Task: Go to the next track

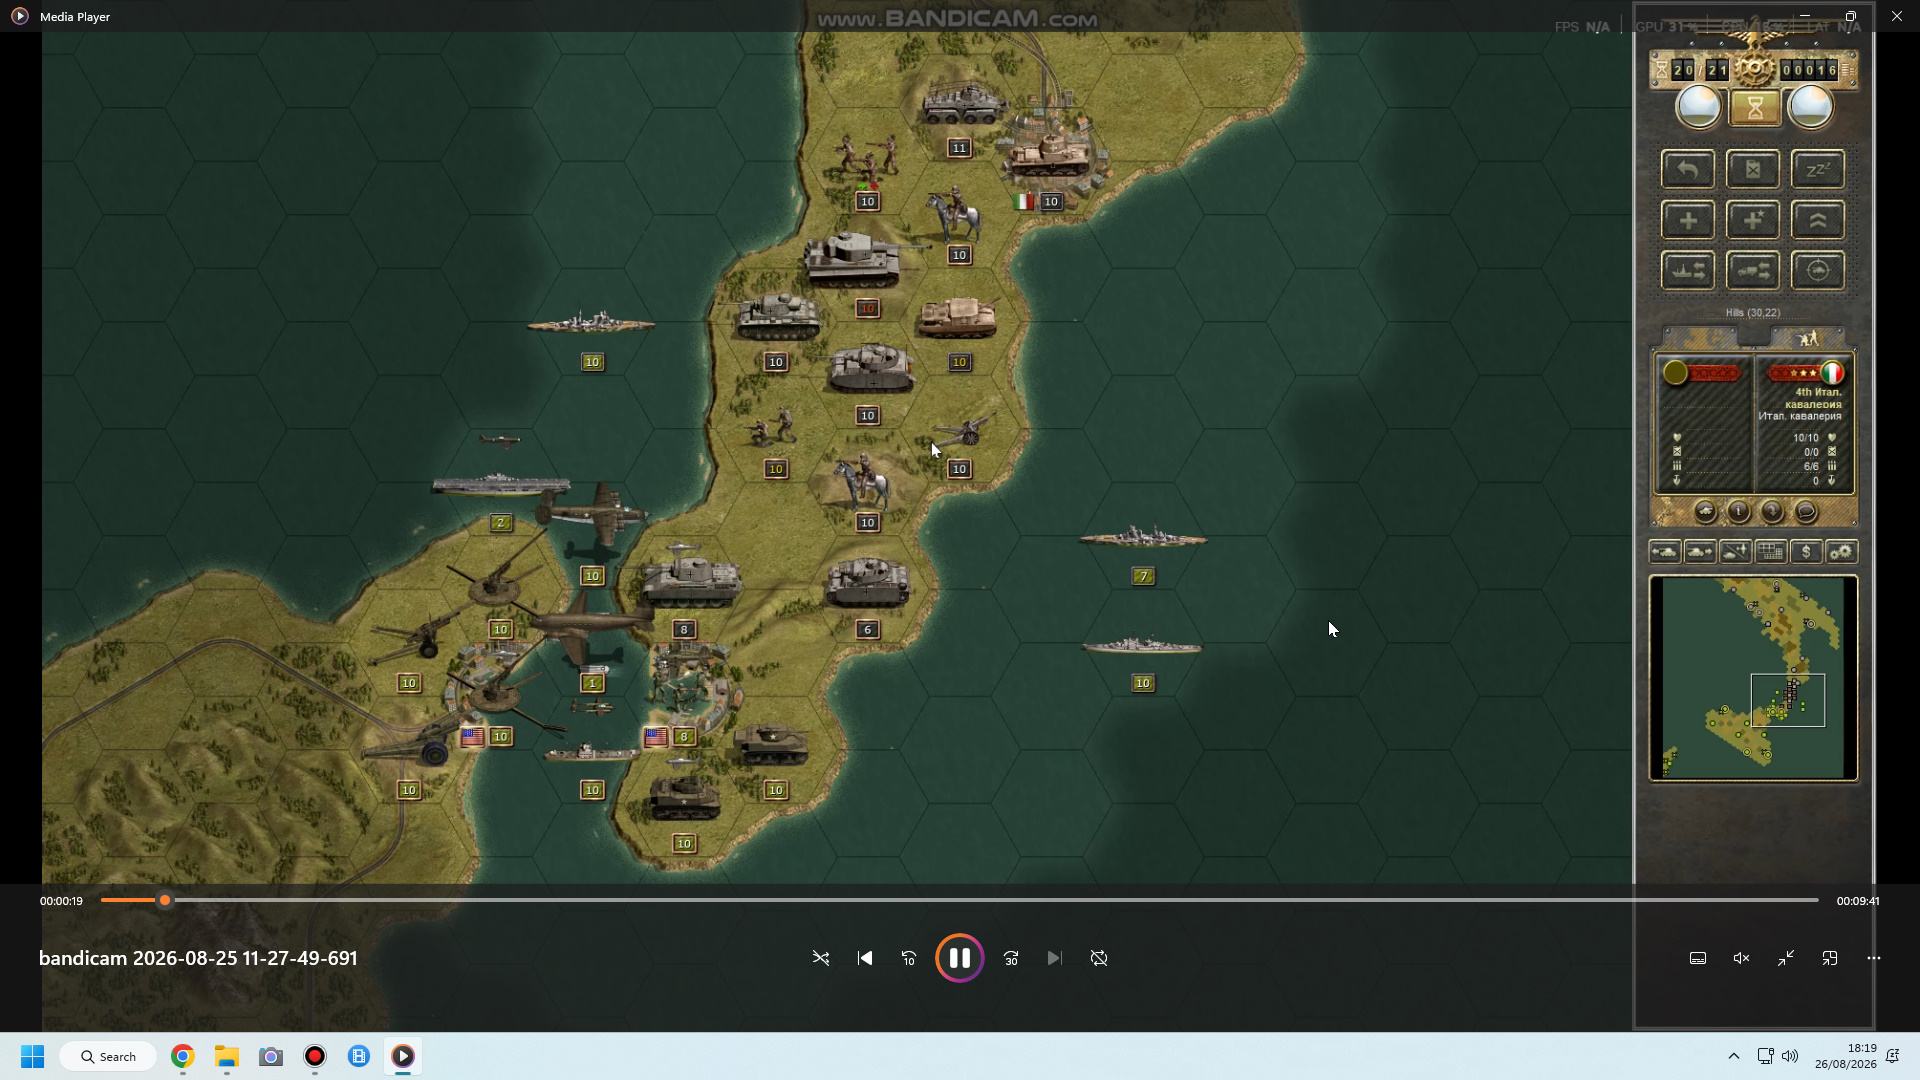Action: click(1054, 958)
